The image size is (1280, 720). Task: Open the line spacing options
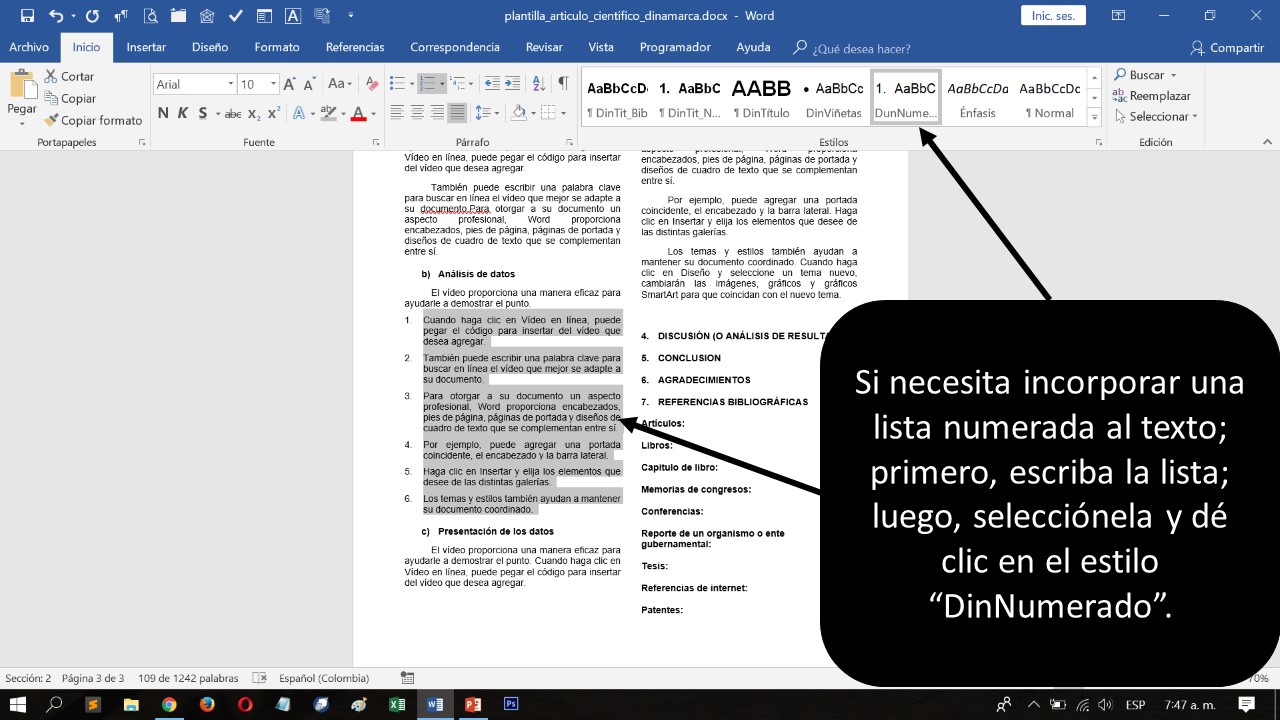(x=486, y=113)
